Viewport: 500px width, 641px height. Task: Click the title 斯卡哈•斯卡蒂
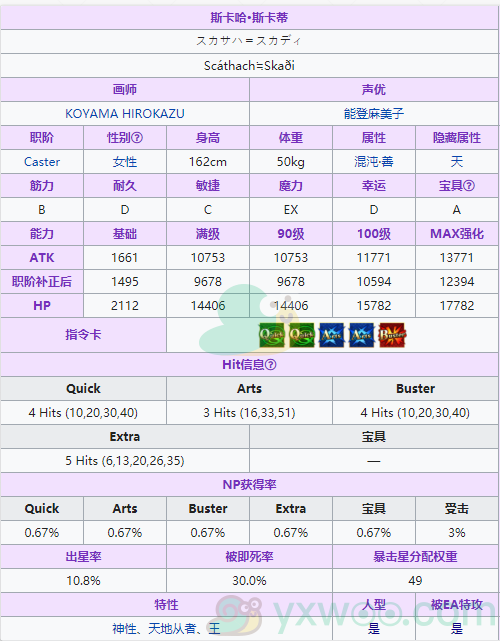point(249,18)
